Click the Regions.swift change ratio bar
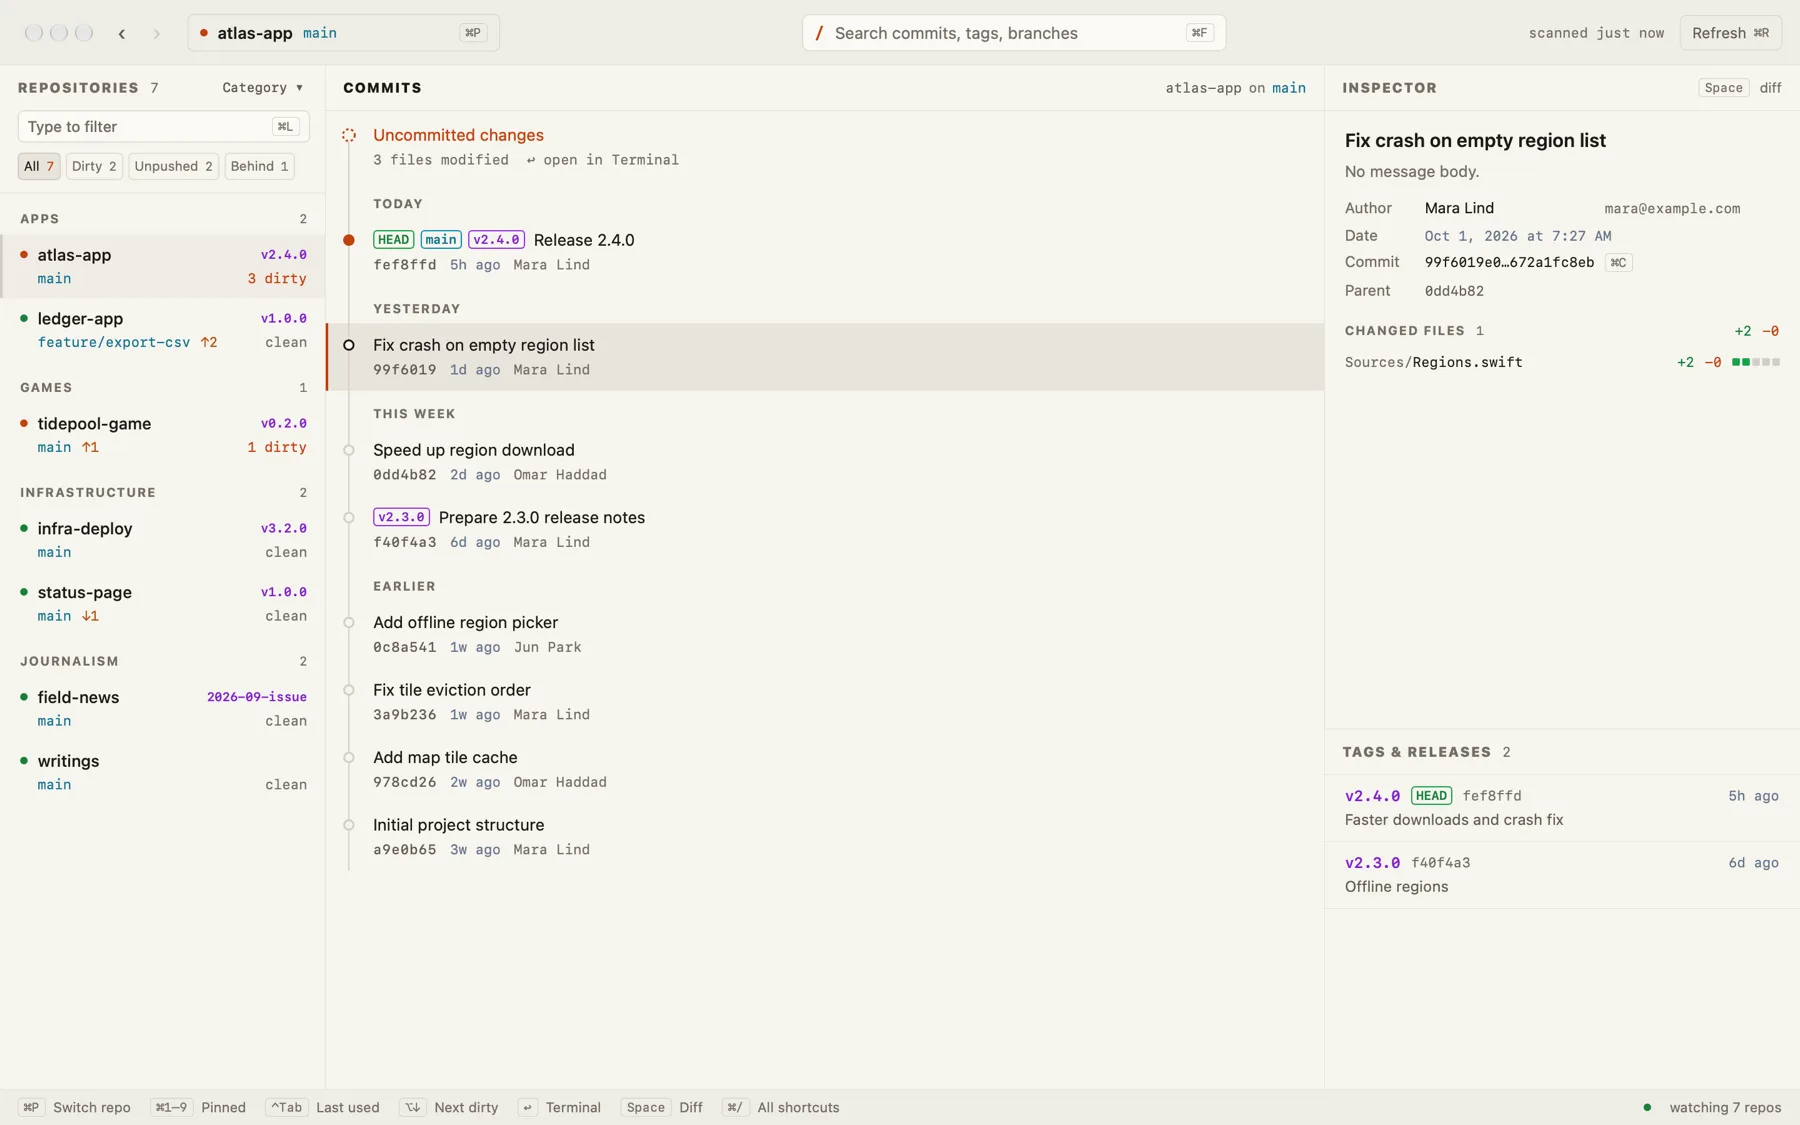 pyautogui.click(x=1756, y=362)
